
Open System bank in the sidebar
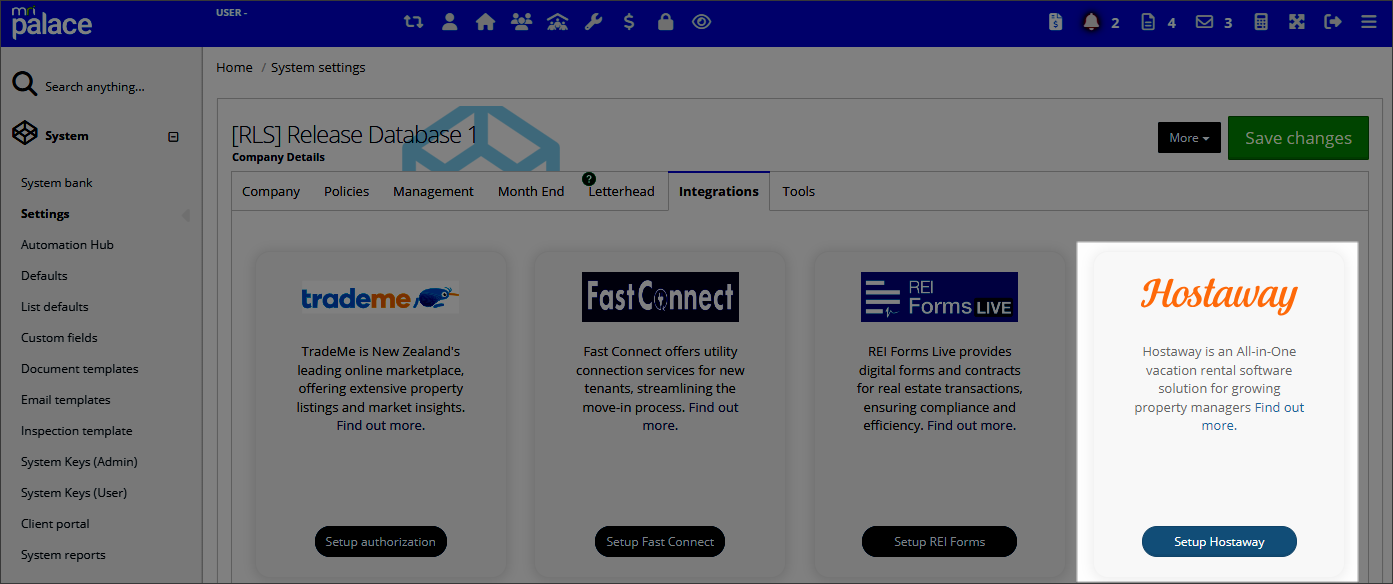click(x=57, y=183)
